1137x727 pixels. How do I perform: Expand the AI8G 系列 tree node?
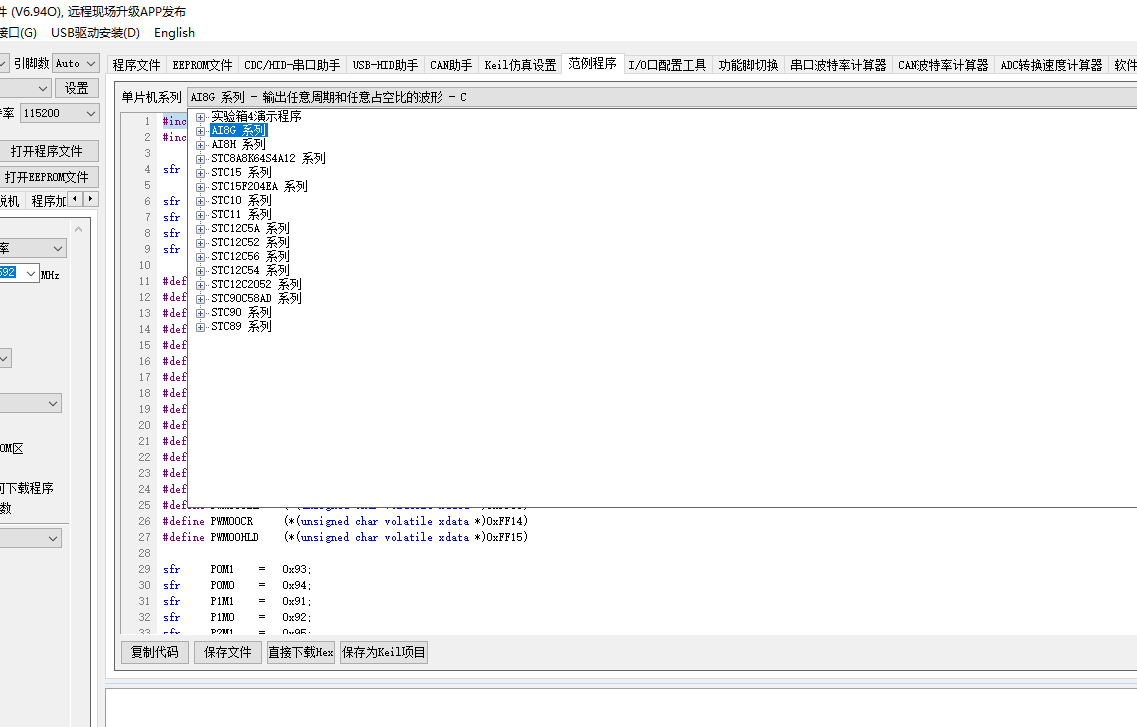201,131
